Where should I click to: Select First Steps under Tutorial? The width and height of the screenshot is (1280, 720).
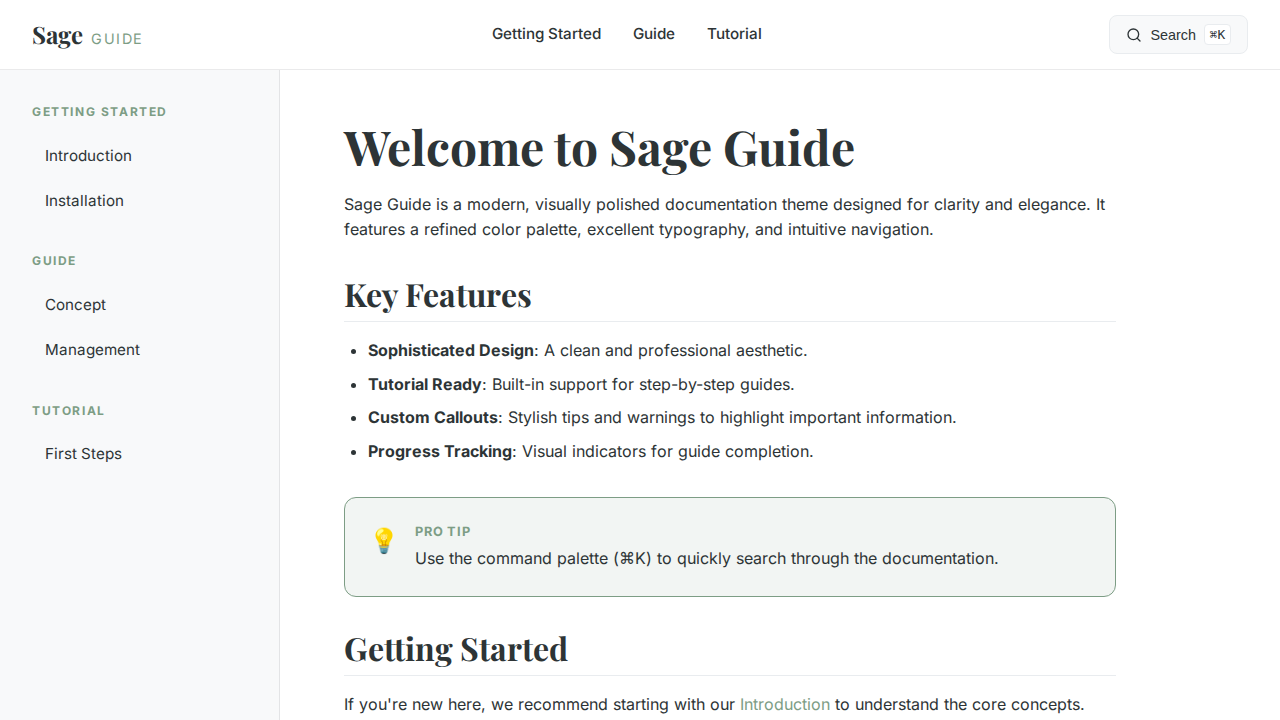(83, 454)
